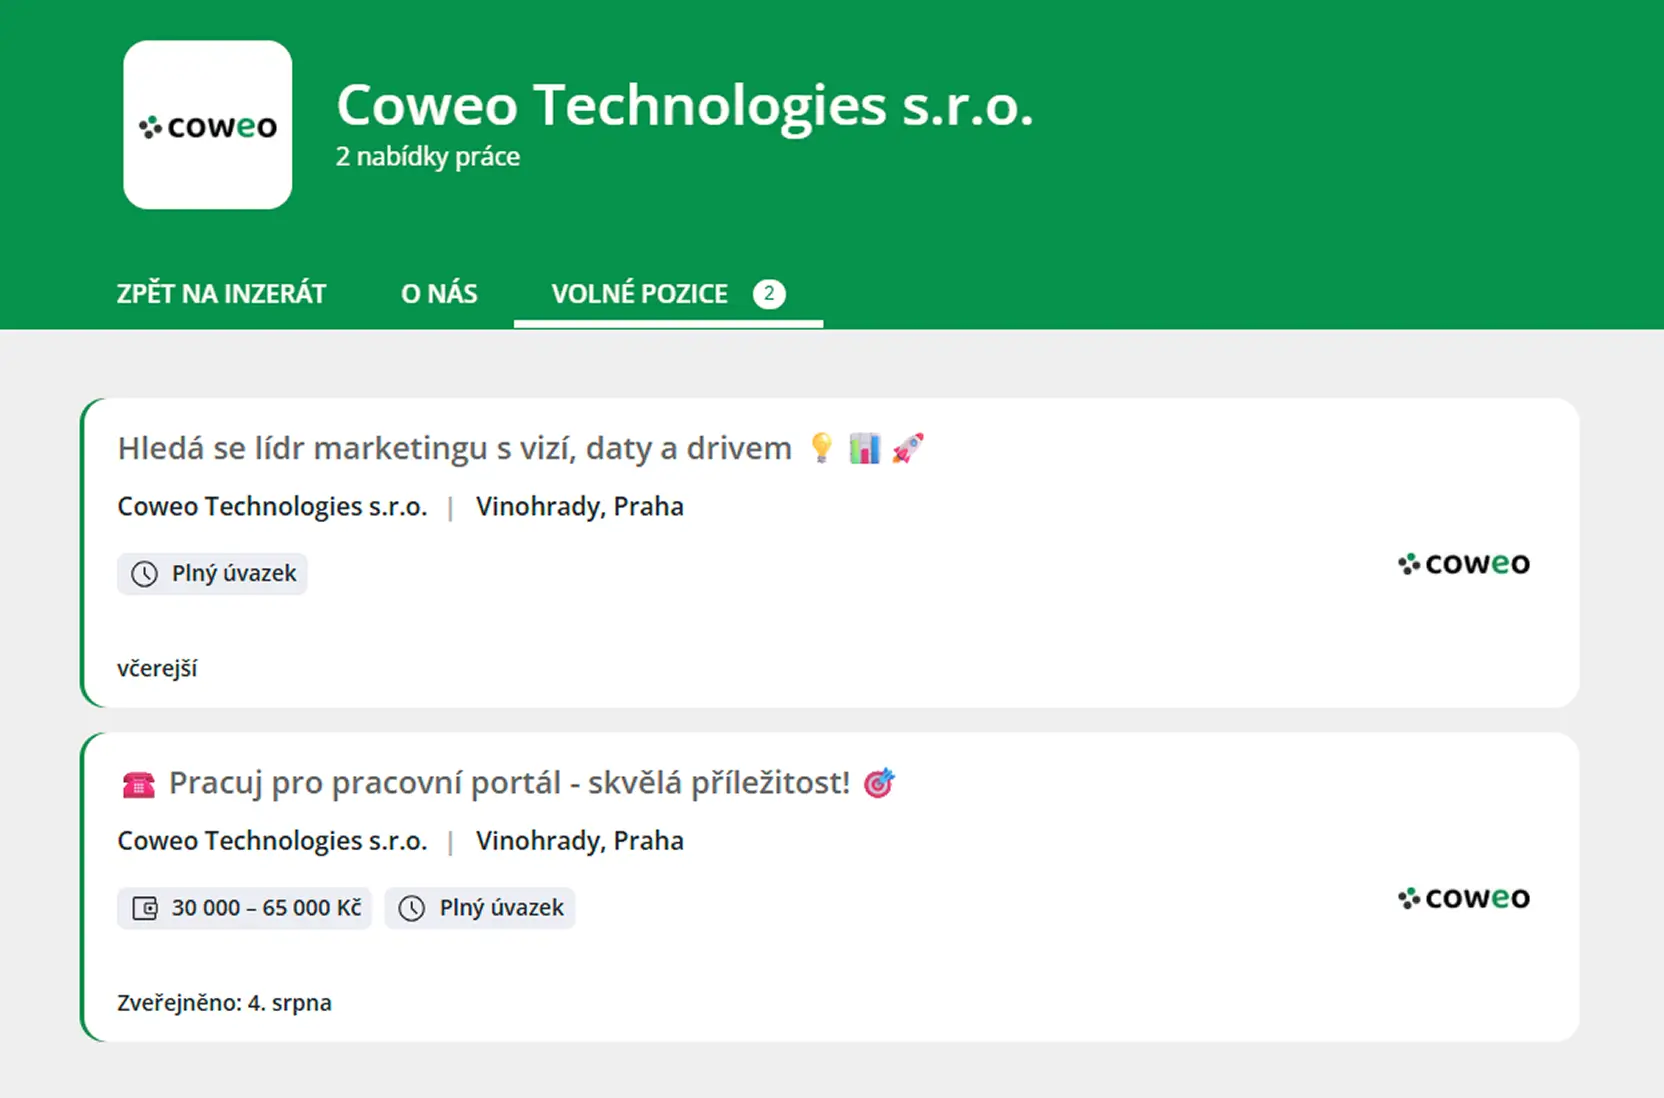Switch to the 'O NÁS' tab

click(439, 294)
